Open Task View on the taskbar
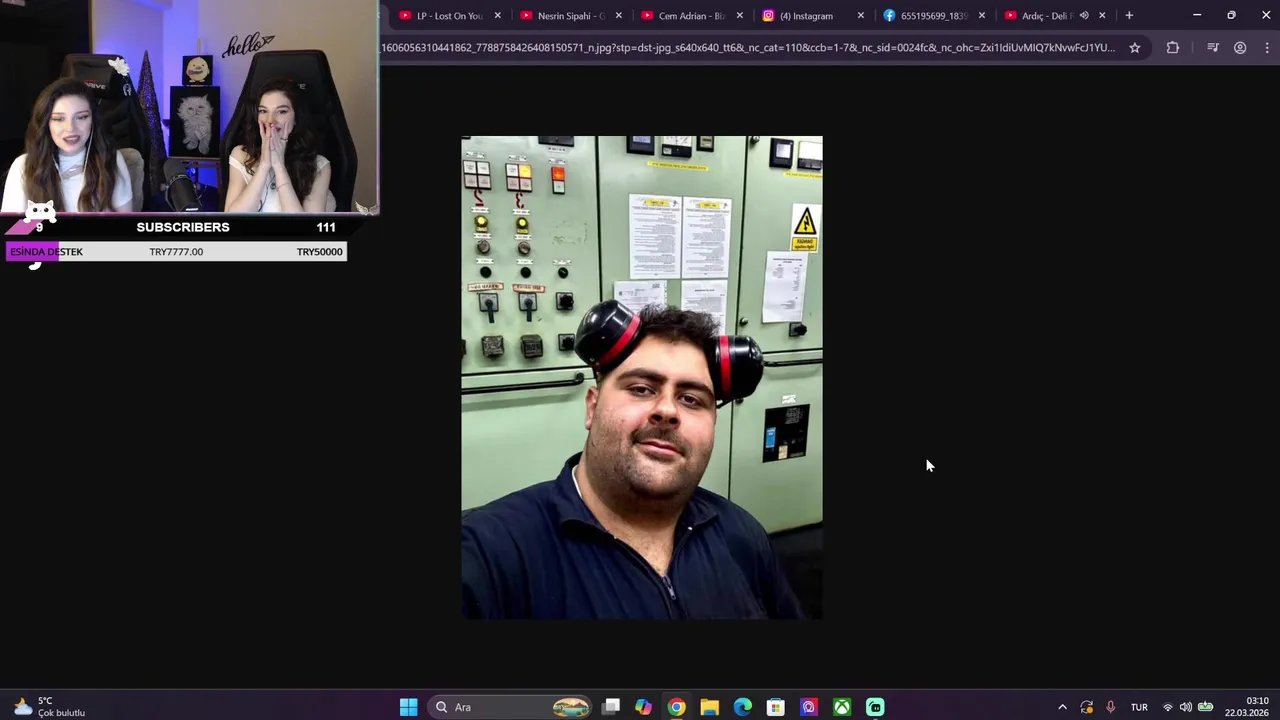This screenshot has width=1280, height=720. (611, 707)
